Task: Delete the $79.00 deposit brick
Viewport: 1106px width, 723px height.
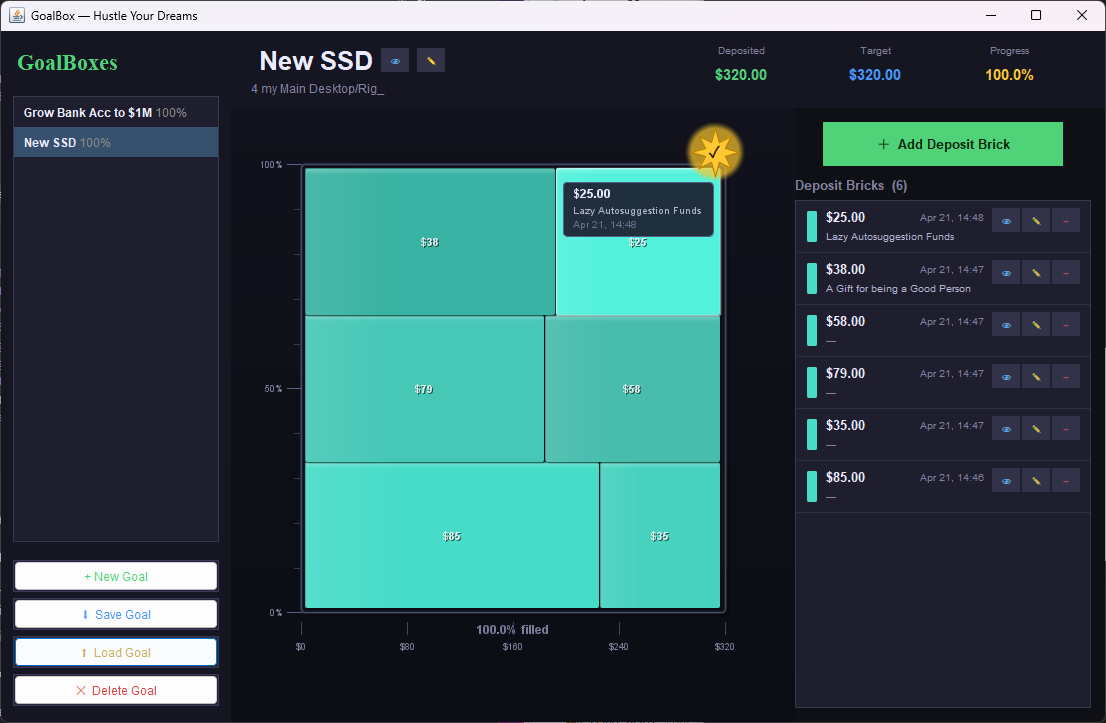Action: [1066, 376]
